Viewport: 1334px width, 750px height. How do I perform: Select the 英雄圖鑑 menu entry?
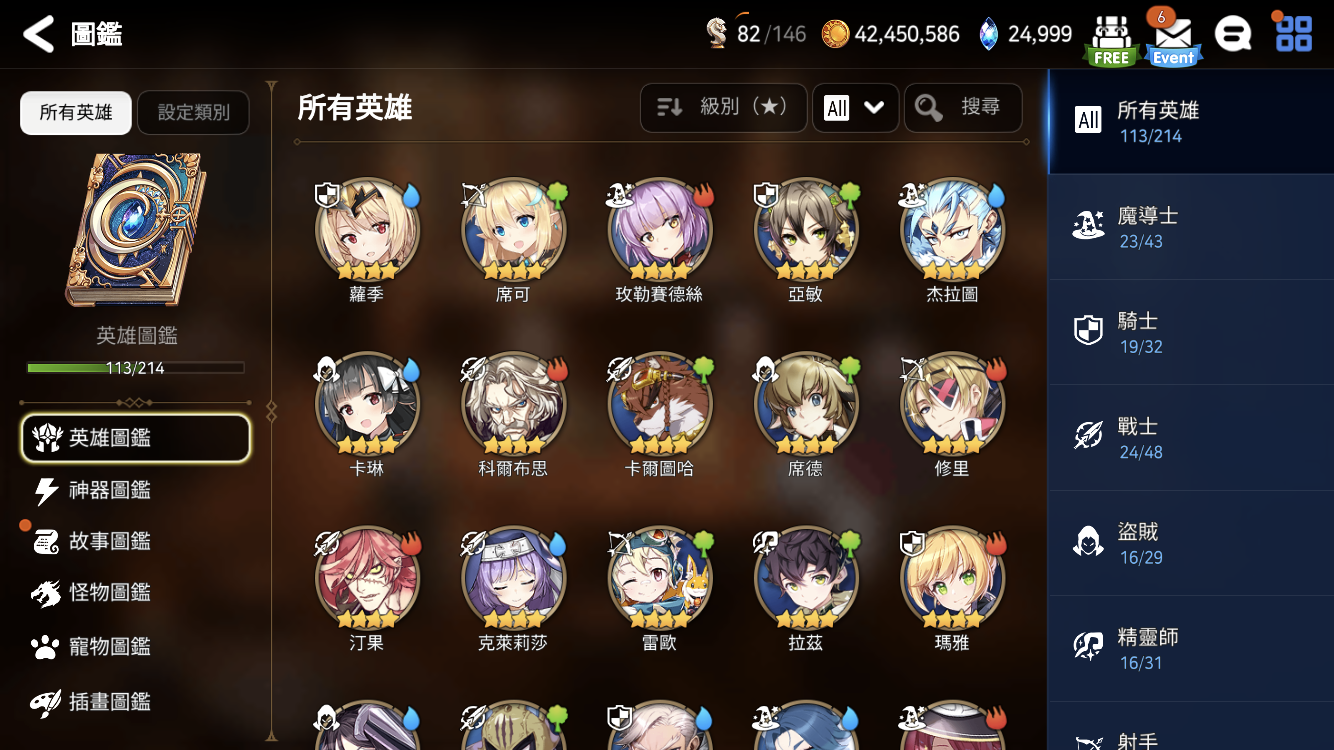click(135, 438)
